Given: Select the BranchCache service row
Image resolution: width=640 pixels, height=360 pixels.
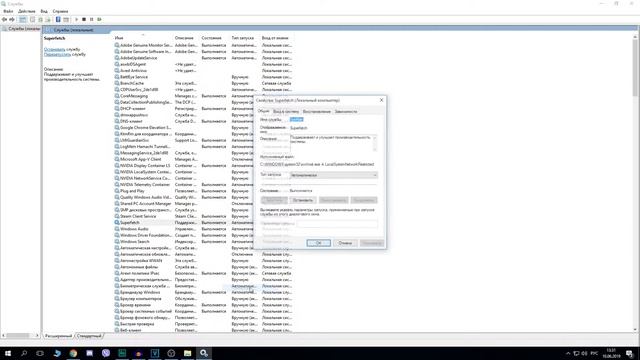Looking at the screenshot, I should (203, 83).
